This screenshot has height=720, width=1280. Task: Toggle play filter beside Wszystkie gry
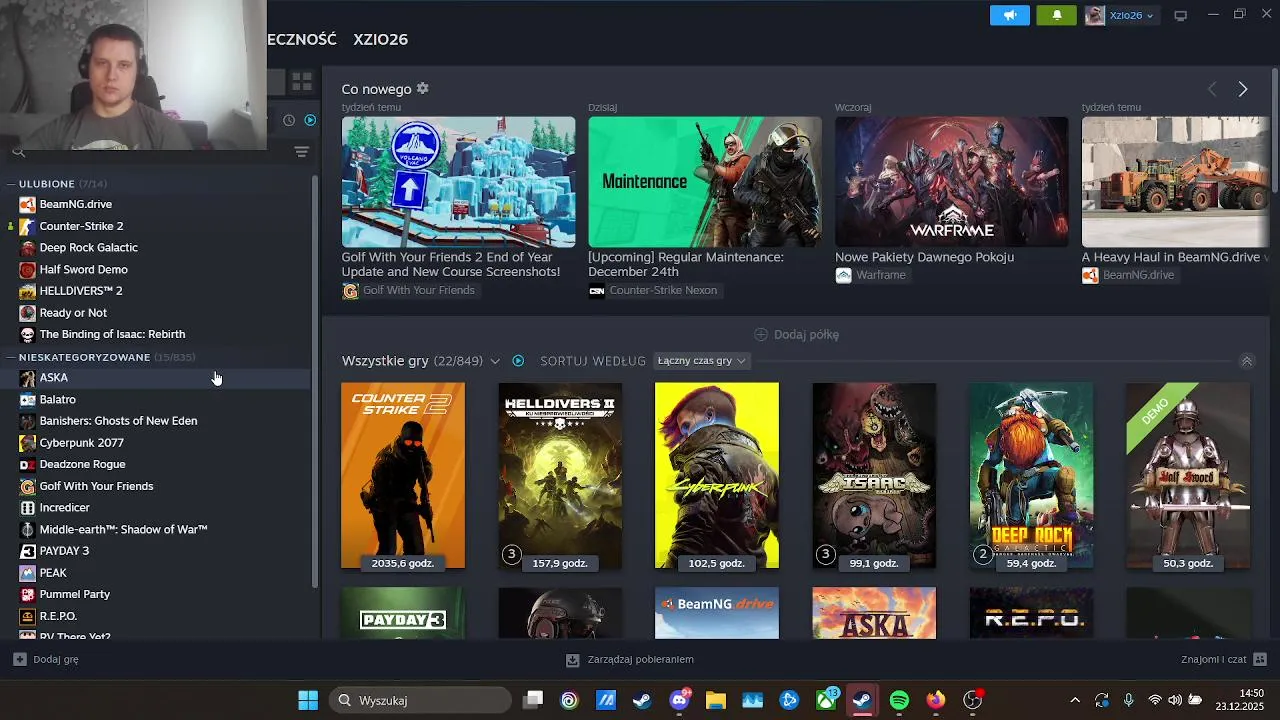pos(518,361)
